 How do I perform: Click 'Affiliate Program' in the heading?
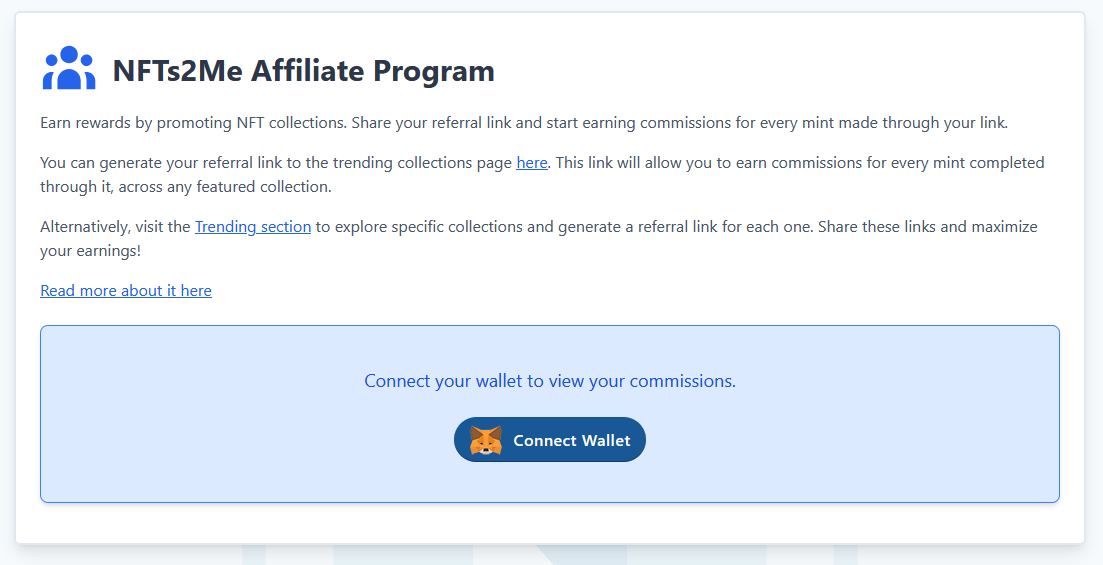pyautogui.click(x=372, y=71)
